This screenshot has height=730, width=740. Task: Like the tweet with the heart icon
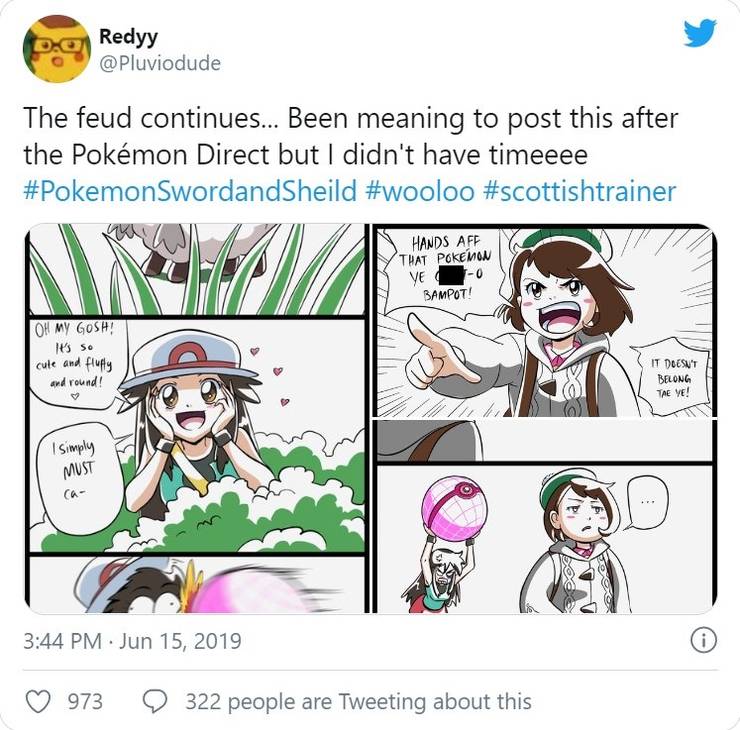pos(37,702)
